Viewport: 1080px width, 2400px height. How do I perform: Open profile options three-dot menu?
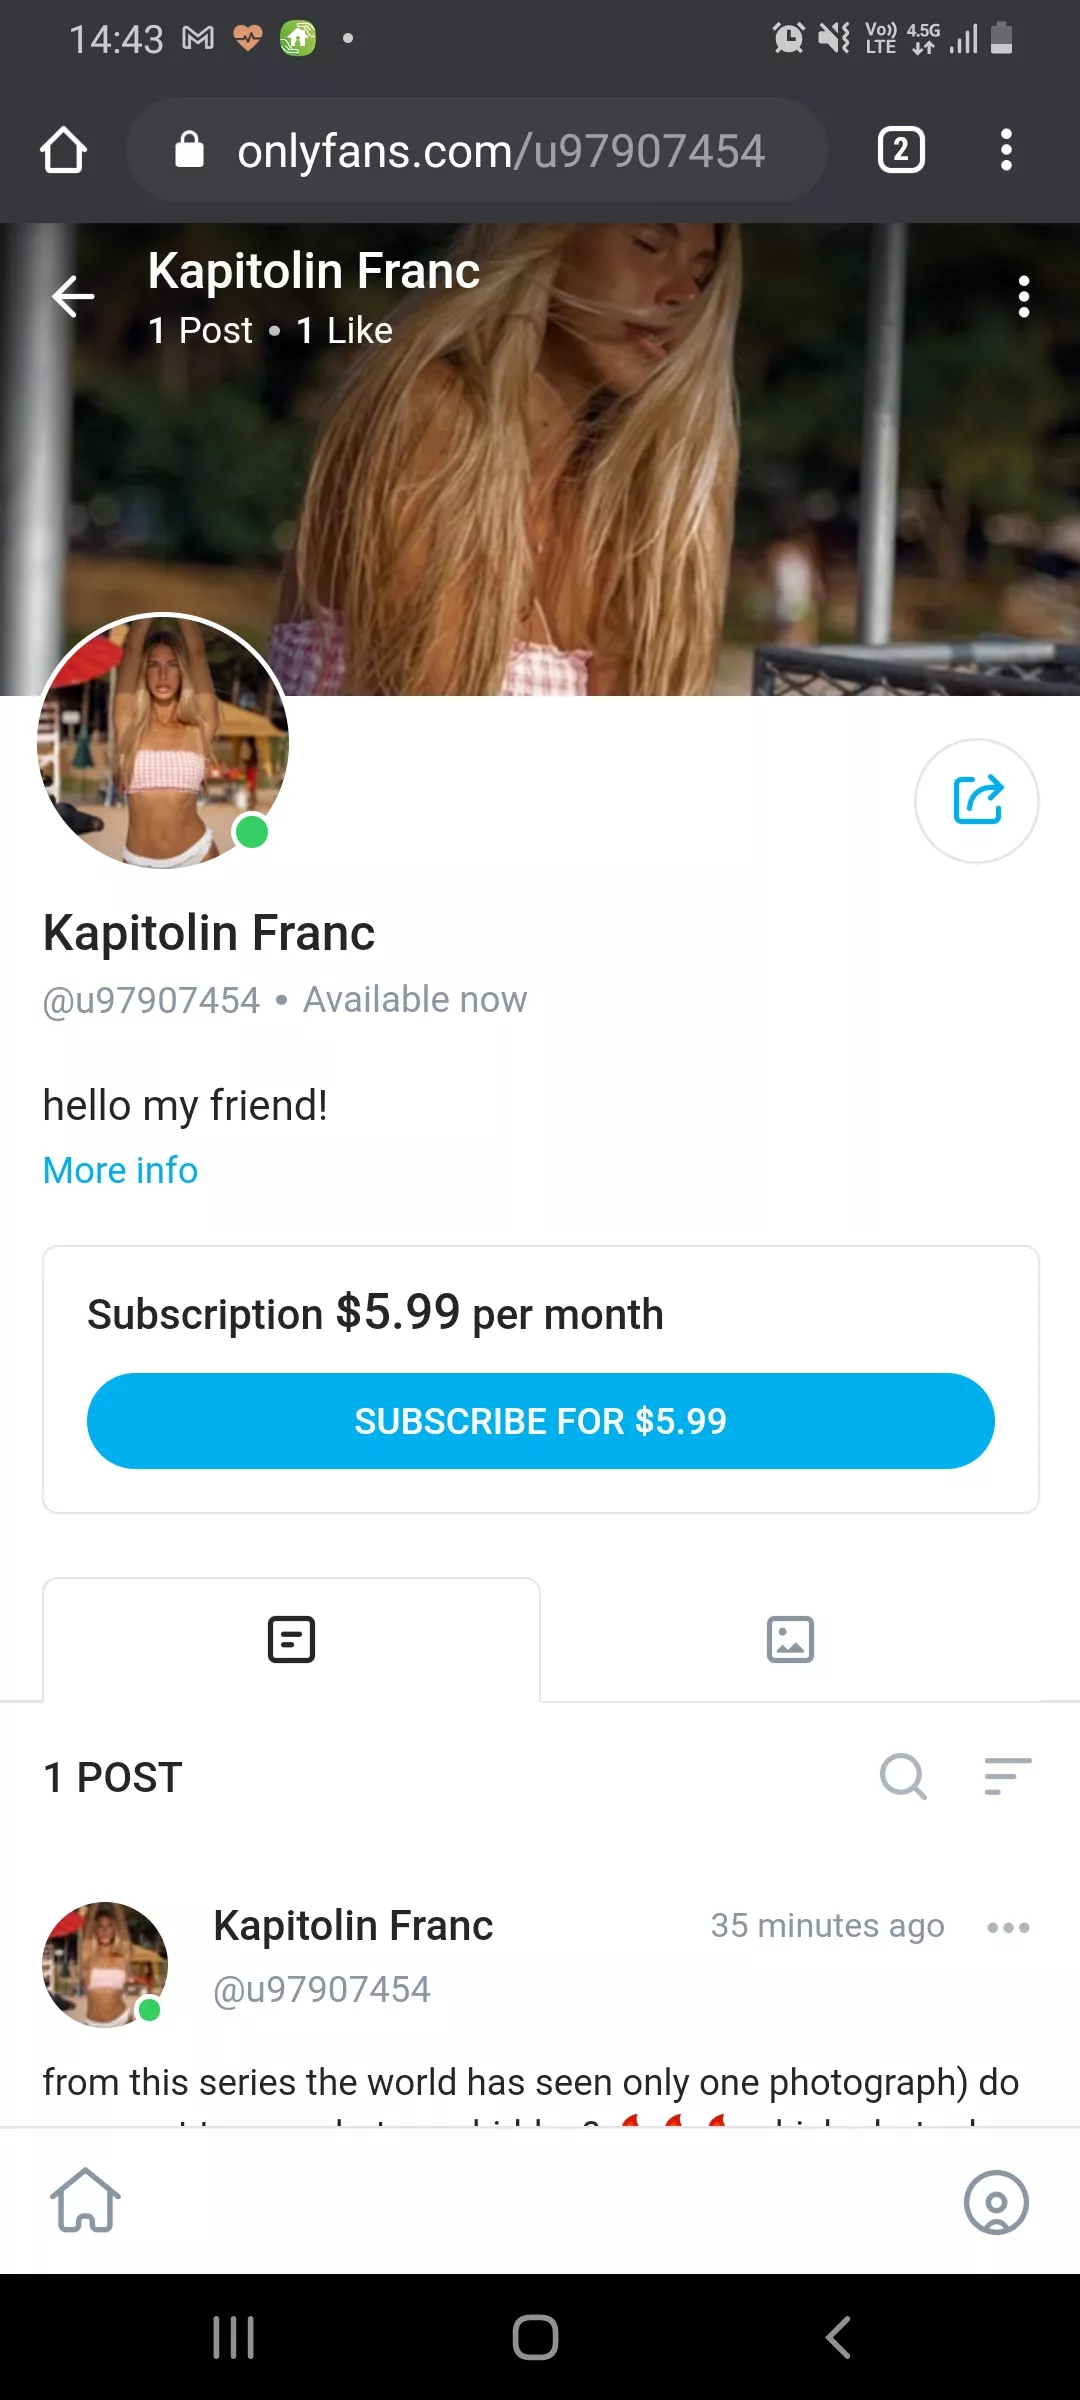pyautogui.click(x=1024, y=296)
